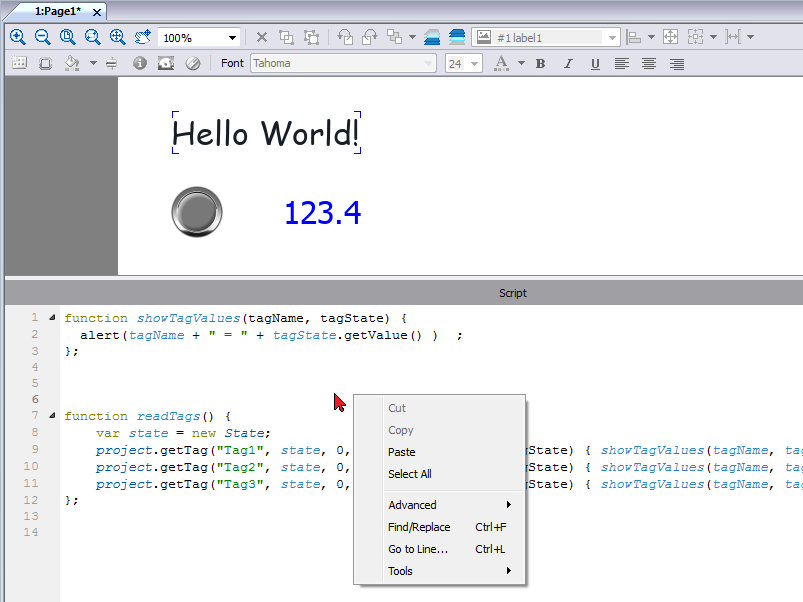Toggle italic text formatting
Screen dimensions: 803x602
(568, 63)
